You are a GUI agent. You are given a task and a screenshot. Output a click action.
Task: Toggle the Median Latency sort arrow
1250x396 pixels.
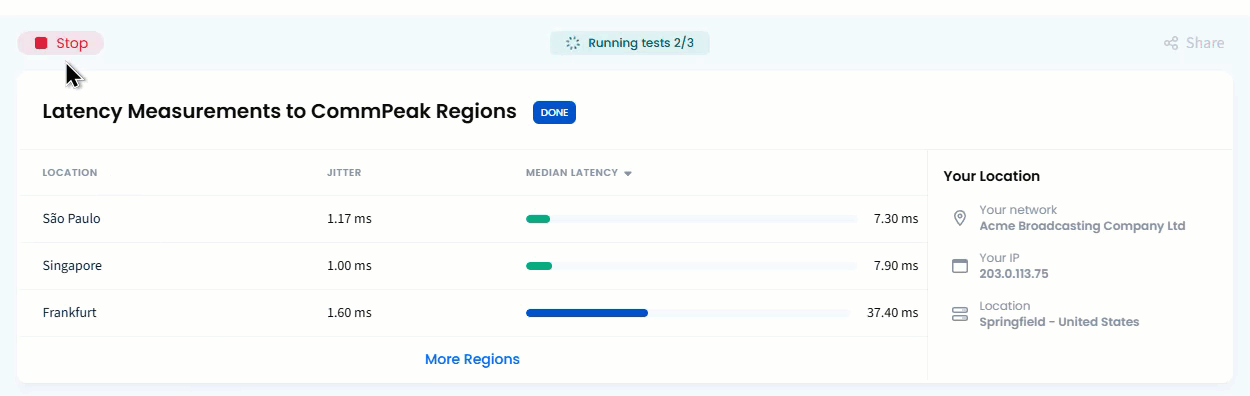coord(628,174)
